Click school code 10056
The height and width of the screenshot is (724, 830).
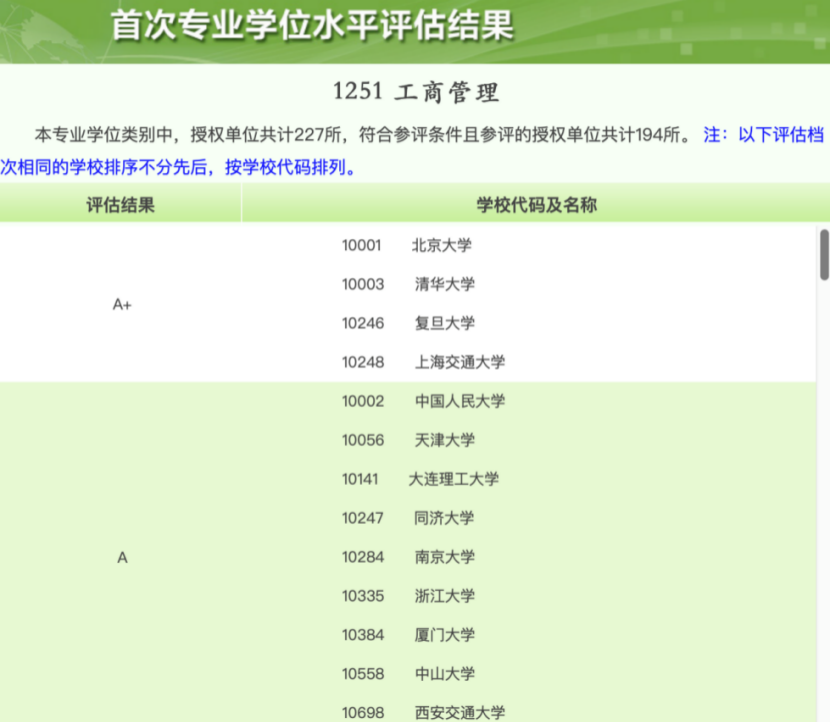pos(363,440)
